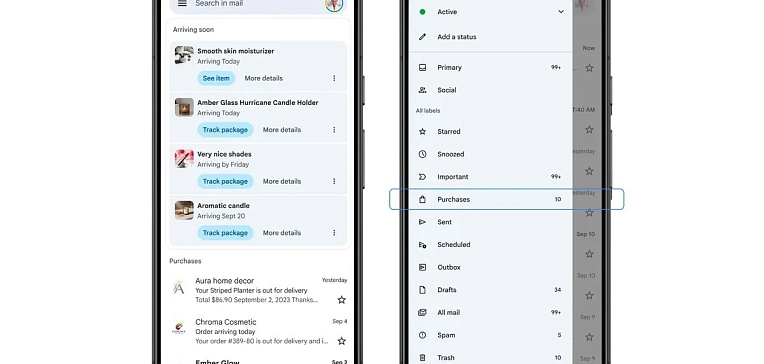This screenshot has width=764, height=364.
Task: Track package for Aromatic candle
Action: click(225, 233)
